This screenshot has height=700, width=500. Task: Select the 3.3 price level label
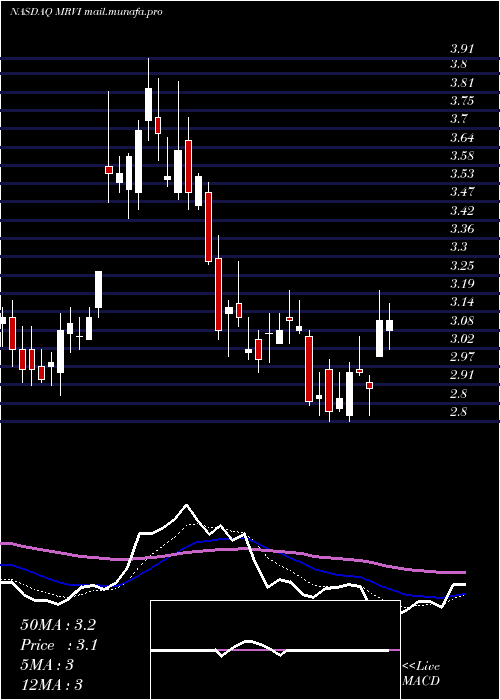pos(458,247)
